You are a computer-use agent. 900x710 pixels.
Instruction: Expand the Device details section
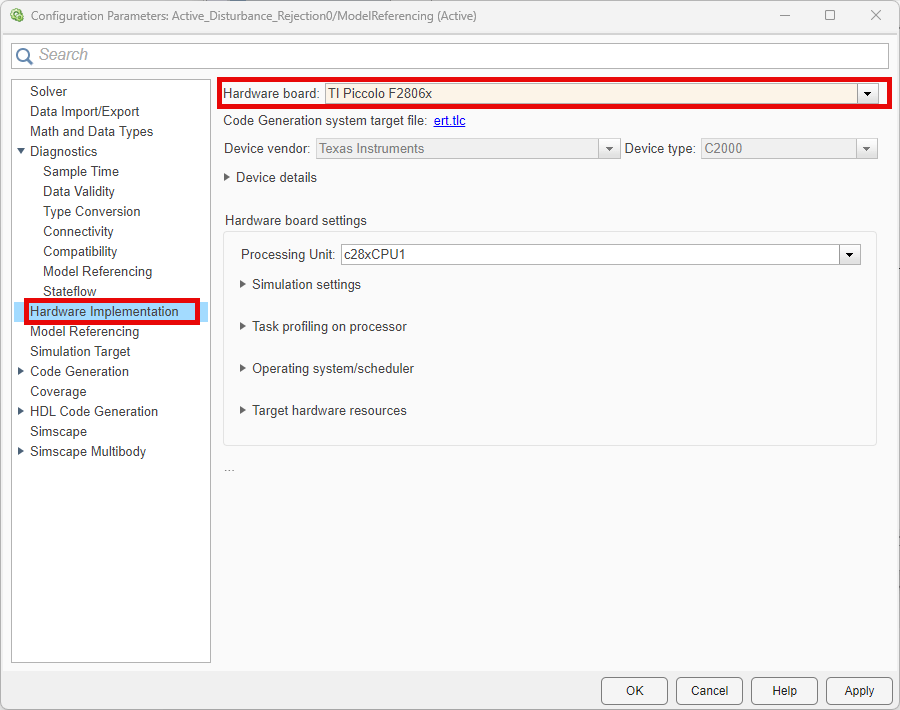[x=228, y=178]
